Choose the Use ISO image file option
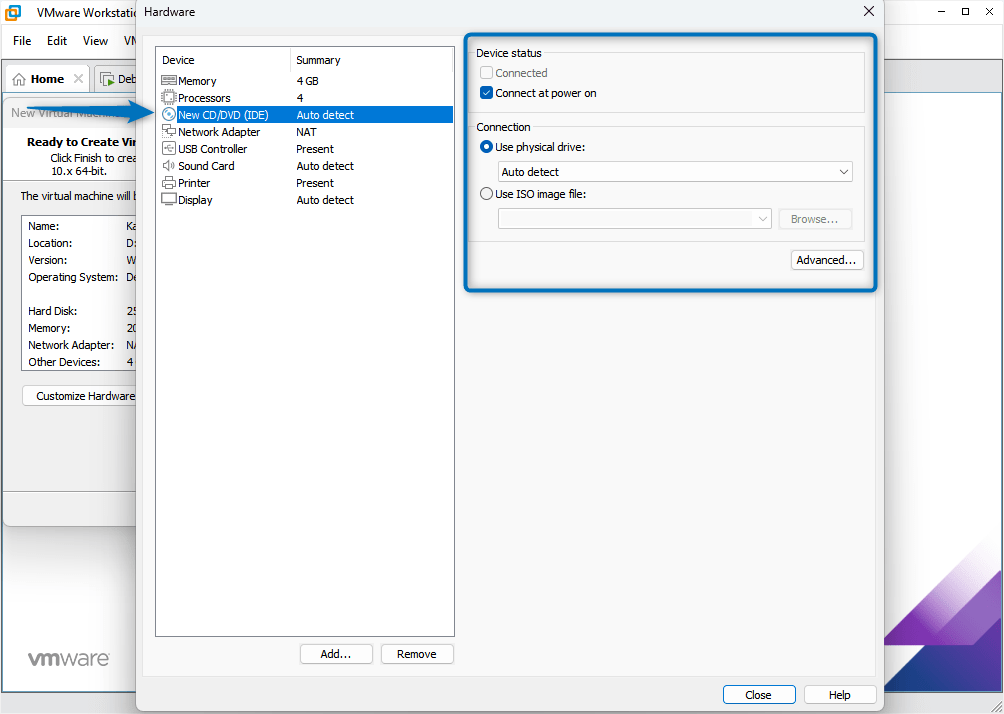This screenshot has width=1004, height=714. [x=485, y=193]
